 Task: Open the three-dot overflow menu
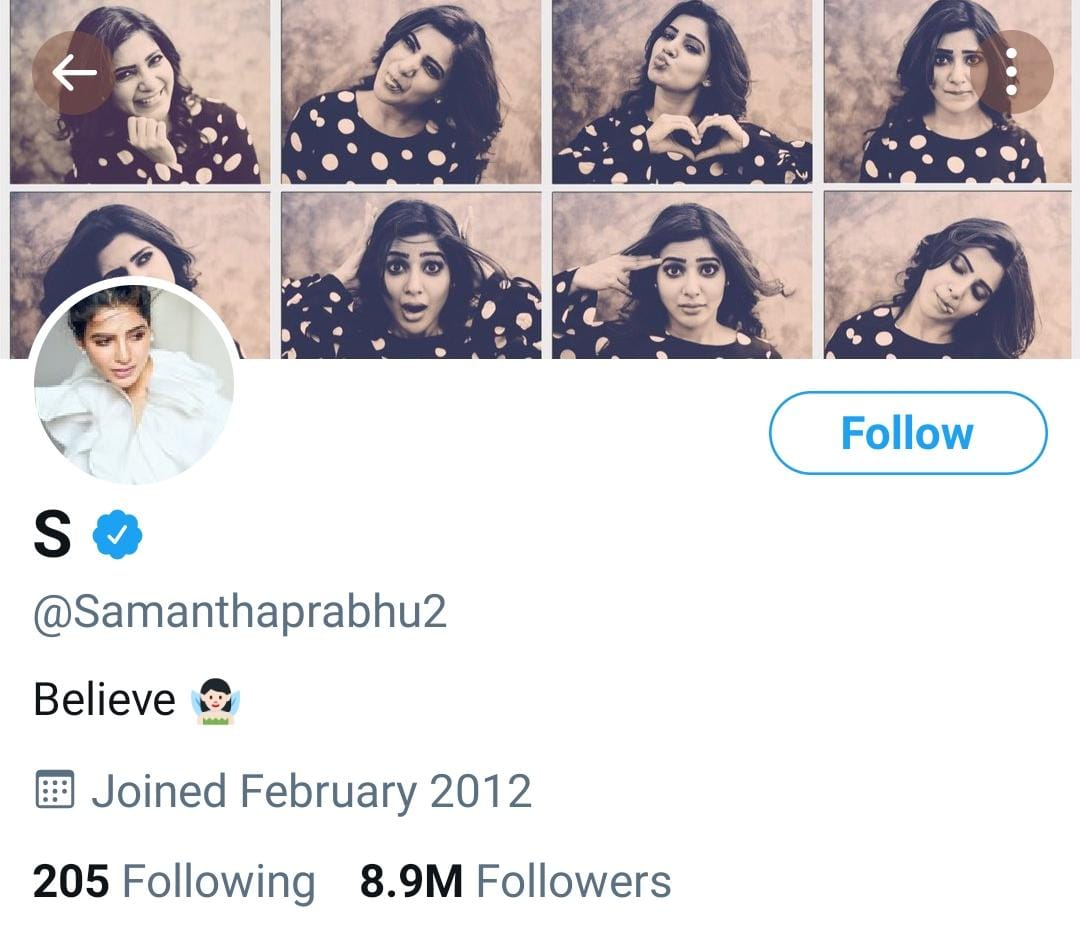pos(1011,72)
